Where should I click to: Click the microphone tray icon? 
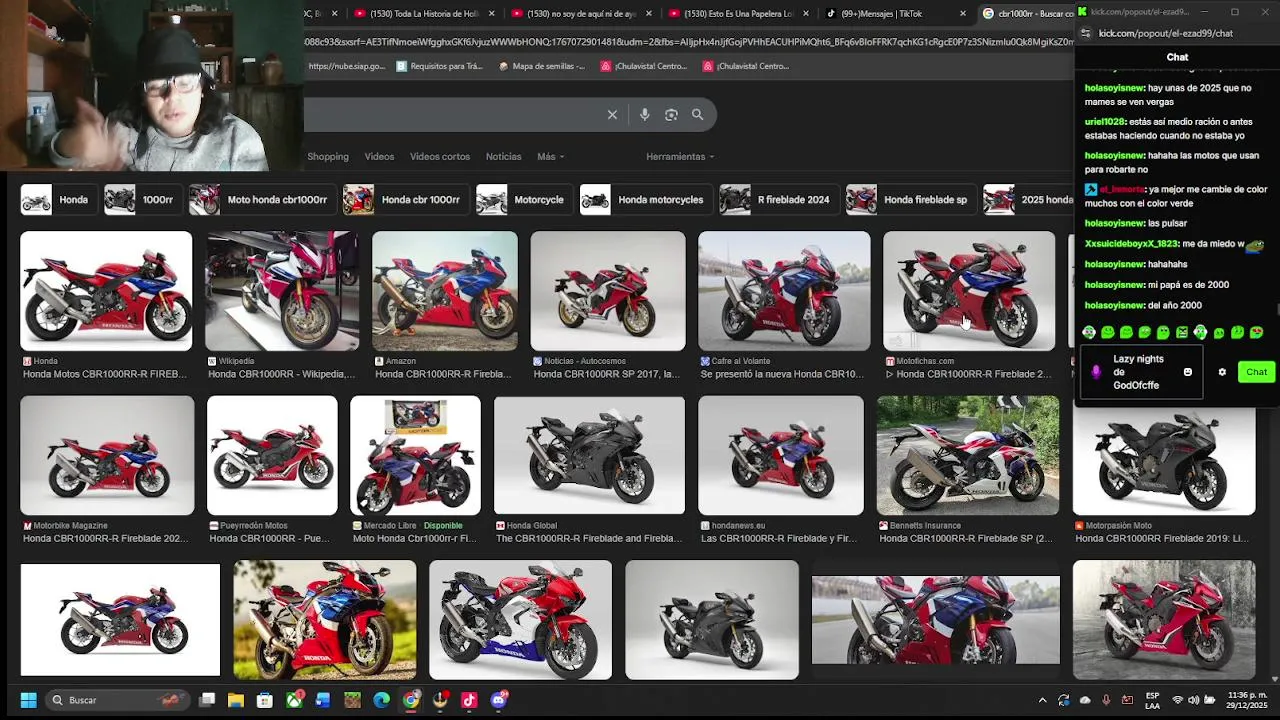(x=1106, y=700)
